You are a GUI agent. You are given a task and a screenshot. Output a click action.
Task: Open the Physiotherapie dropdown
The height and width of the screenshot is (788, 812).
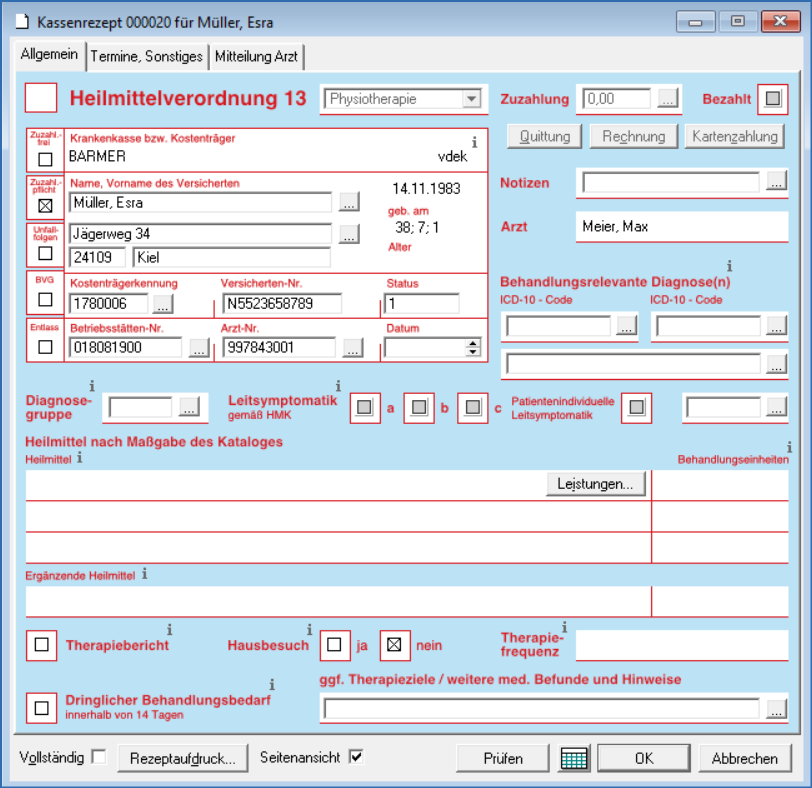pos(471,99)
